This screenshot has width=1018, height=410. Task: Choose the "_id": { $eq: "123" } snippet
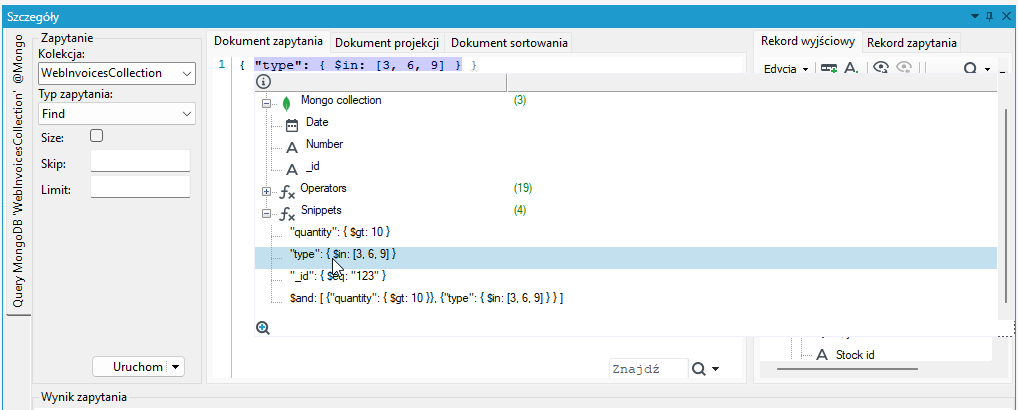tap(338, 276)
